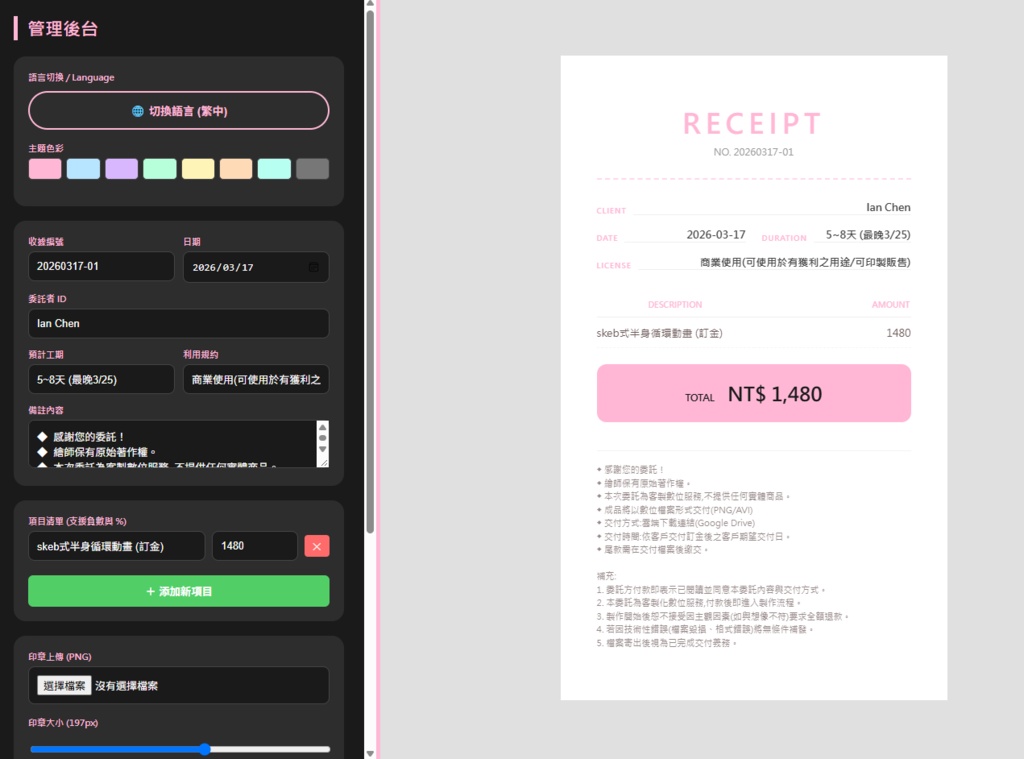The height and width of the screenshot is (759, 1024).
Task: Click inside the 備註內容 notes textarea
Action: pos(172,444)
